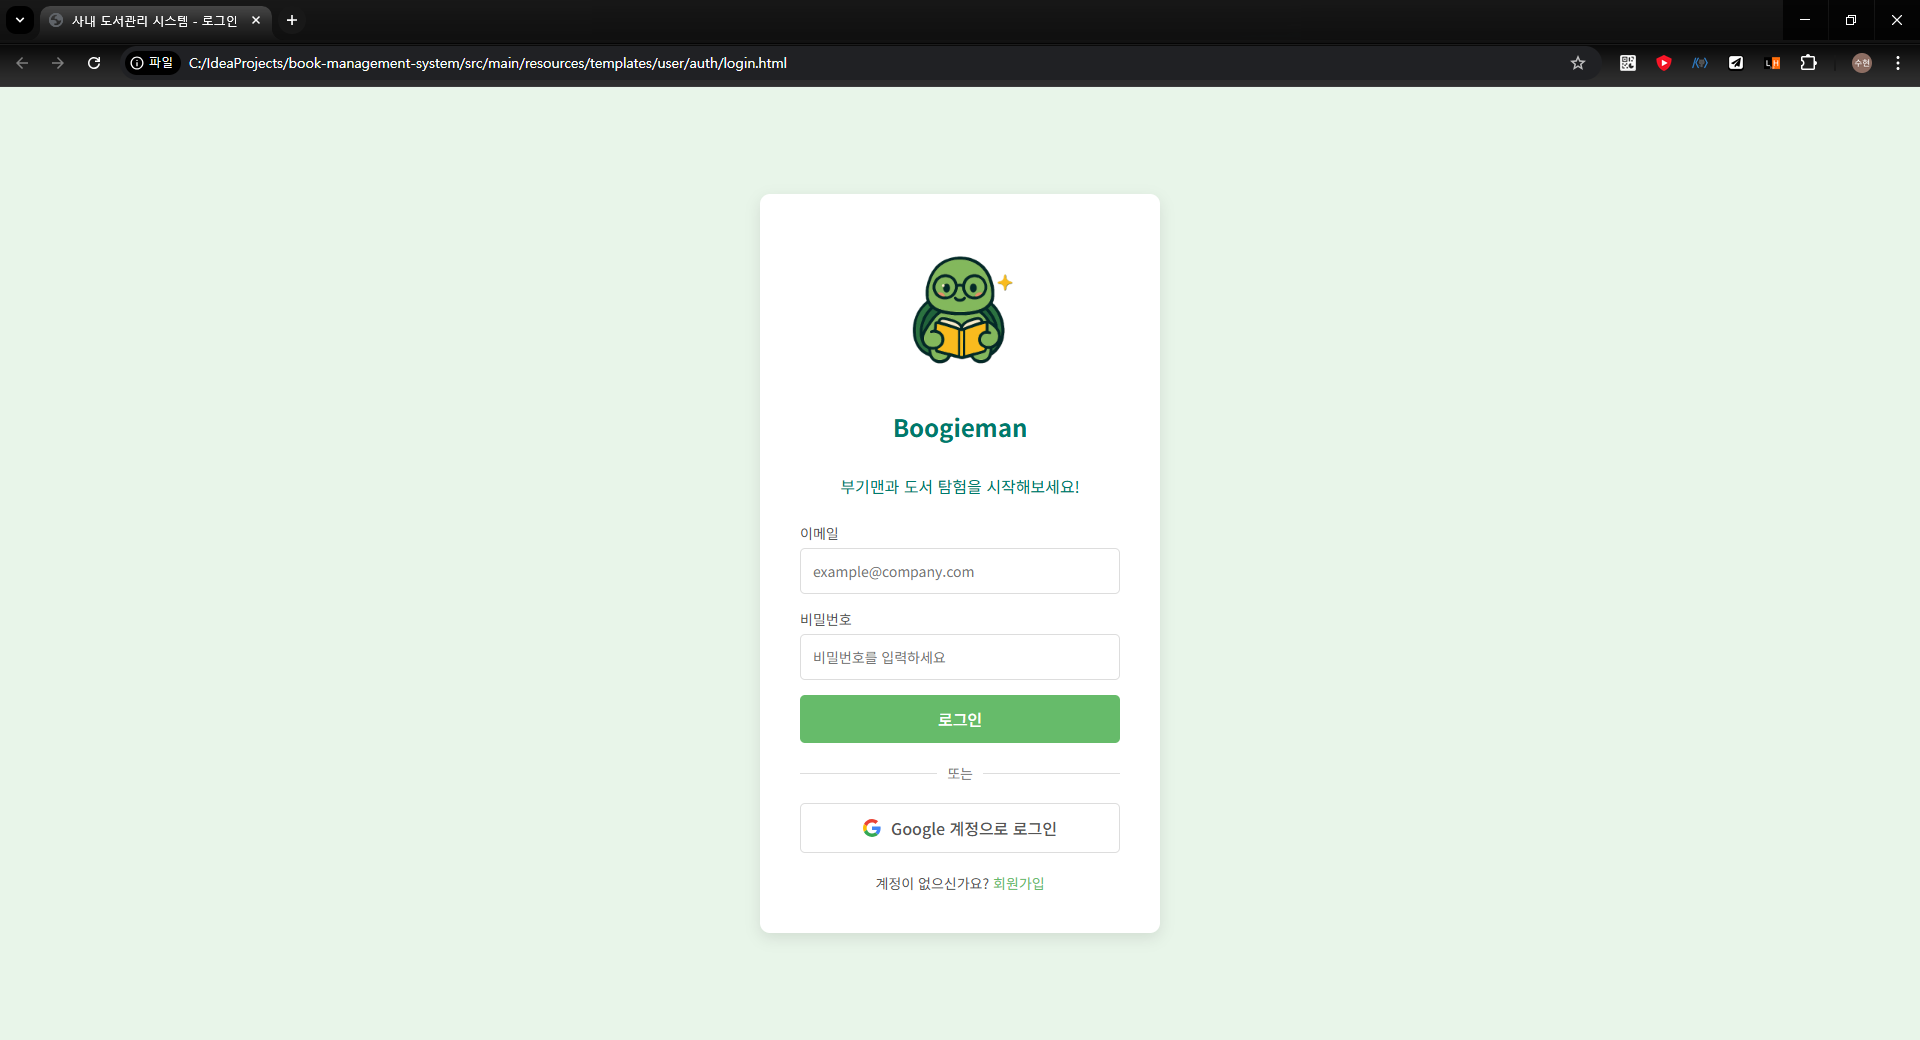Viewport: 1920px width, 1040px height.
Task: Click the paper plane extension icon
Action: (1736, 62)
